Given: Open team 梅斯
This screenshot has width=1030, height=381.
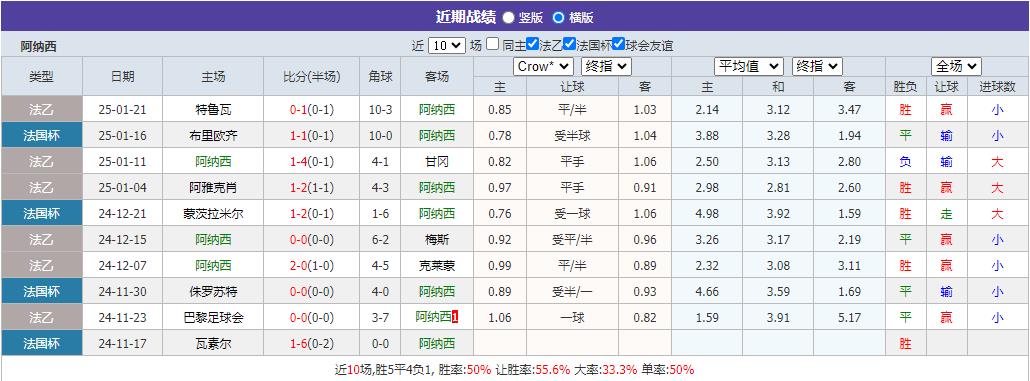Looking at the screenshot, I should point(437,240).
